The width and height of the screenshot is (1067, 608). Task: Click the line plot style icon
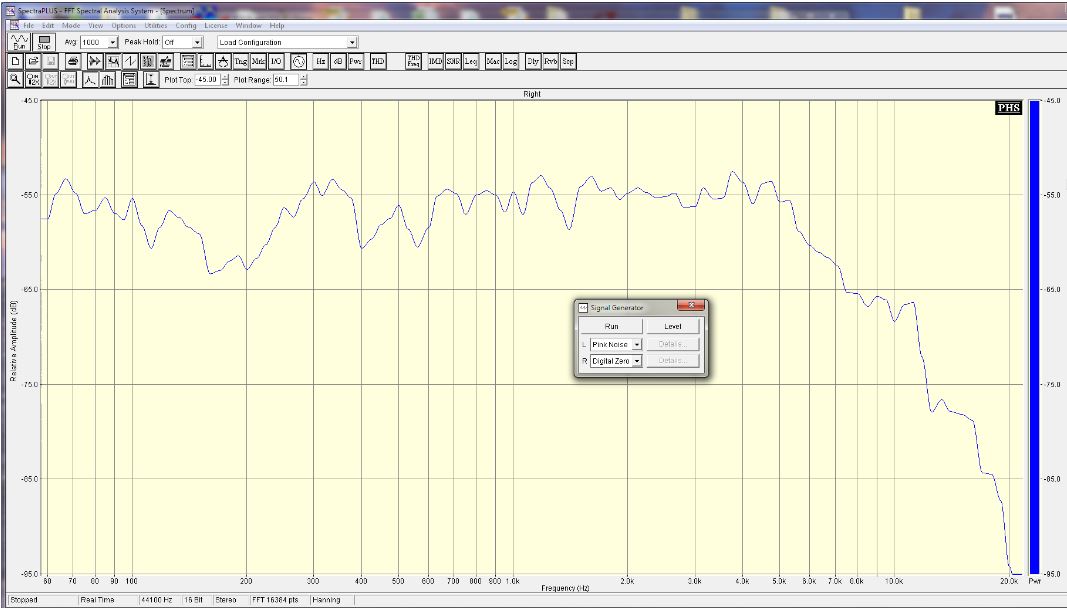tap(90, 80)
